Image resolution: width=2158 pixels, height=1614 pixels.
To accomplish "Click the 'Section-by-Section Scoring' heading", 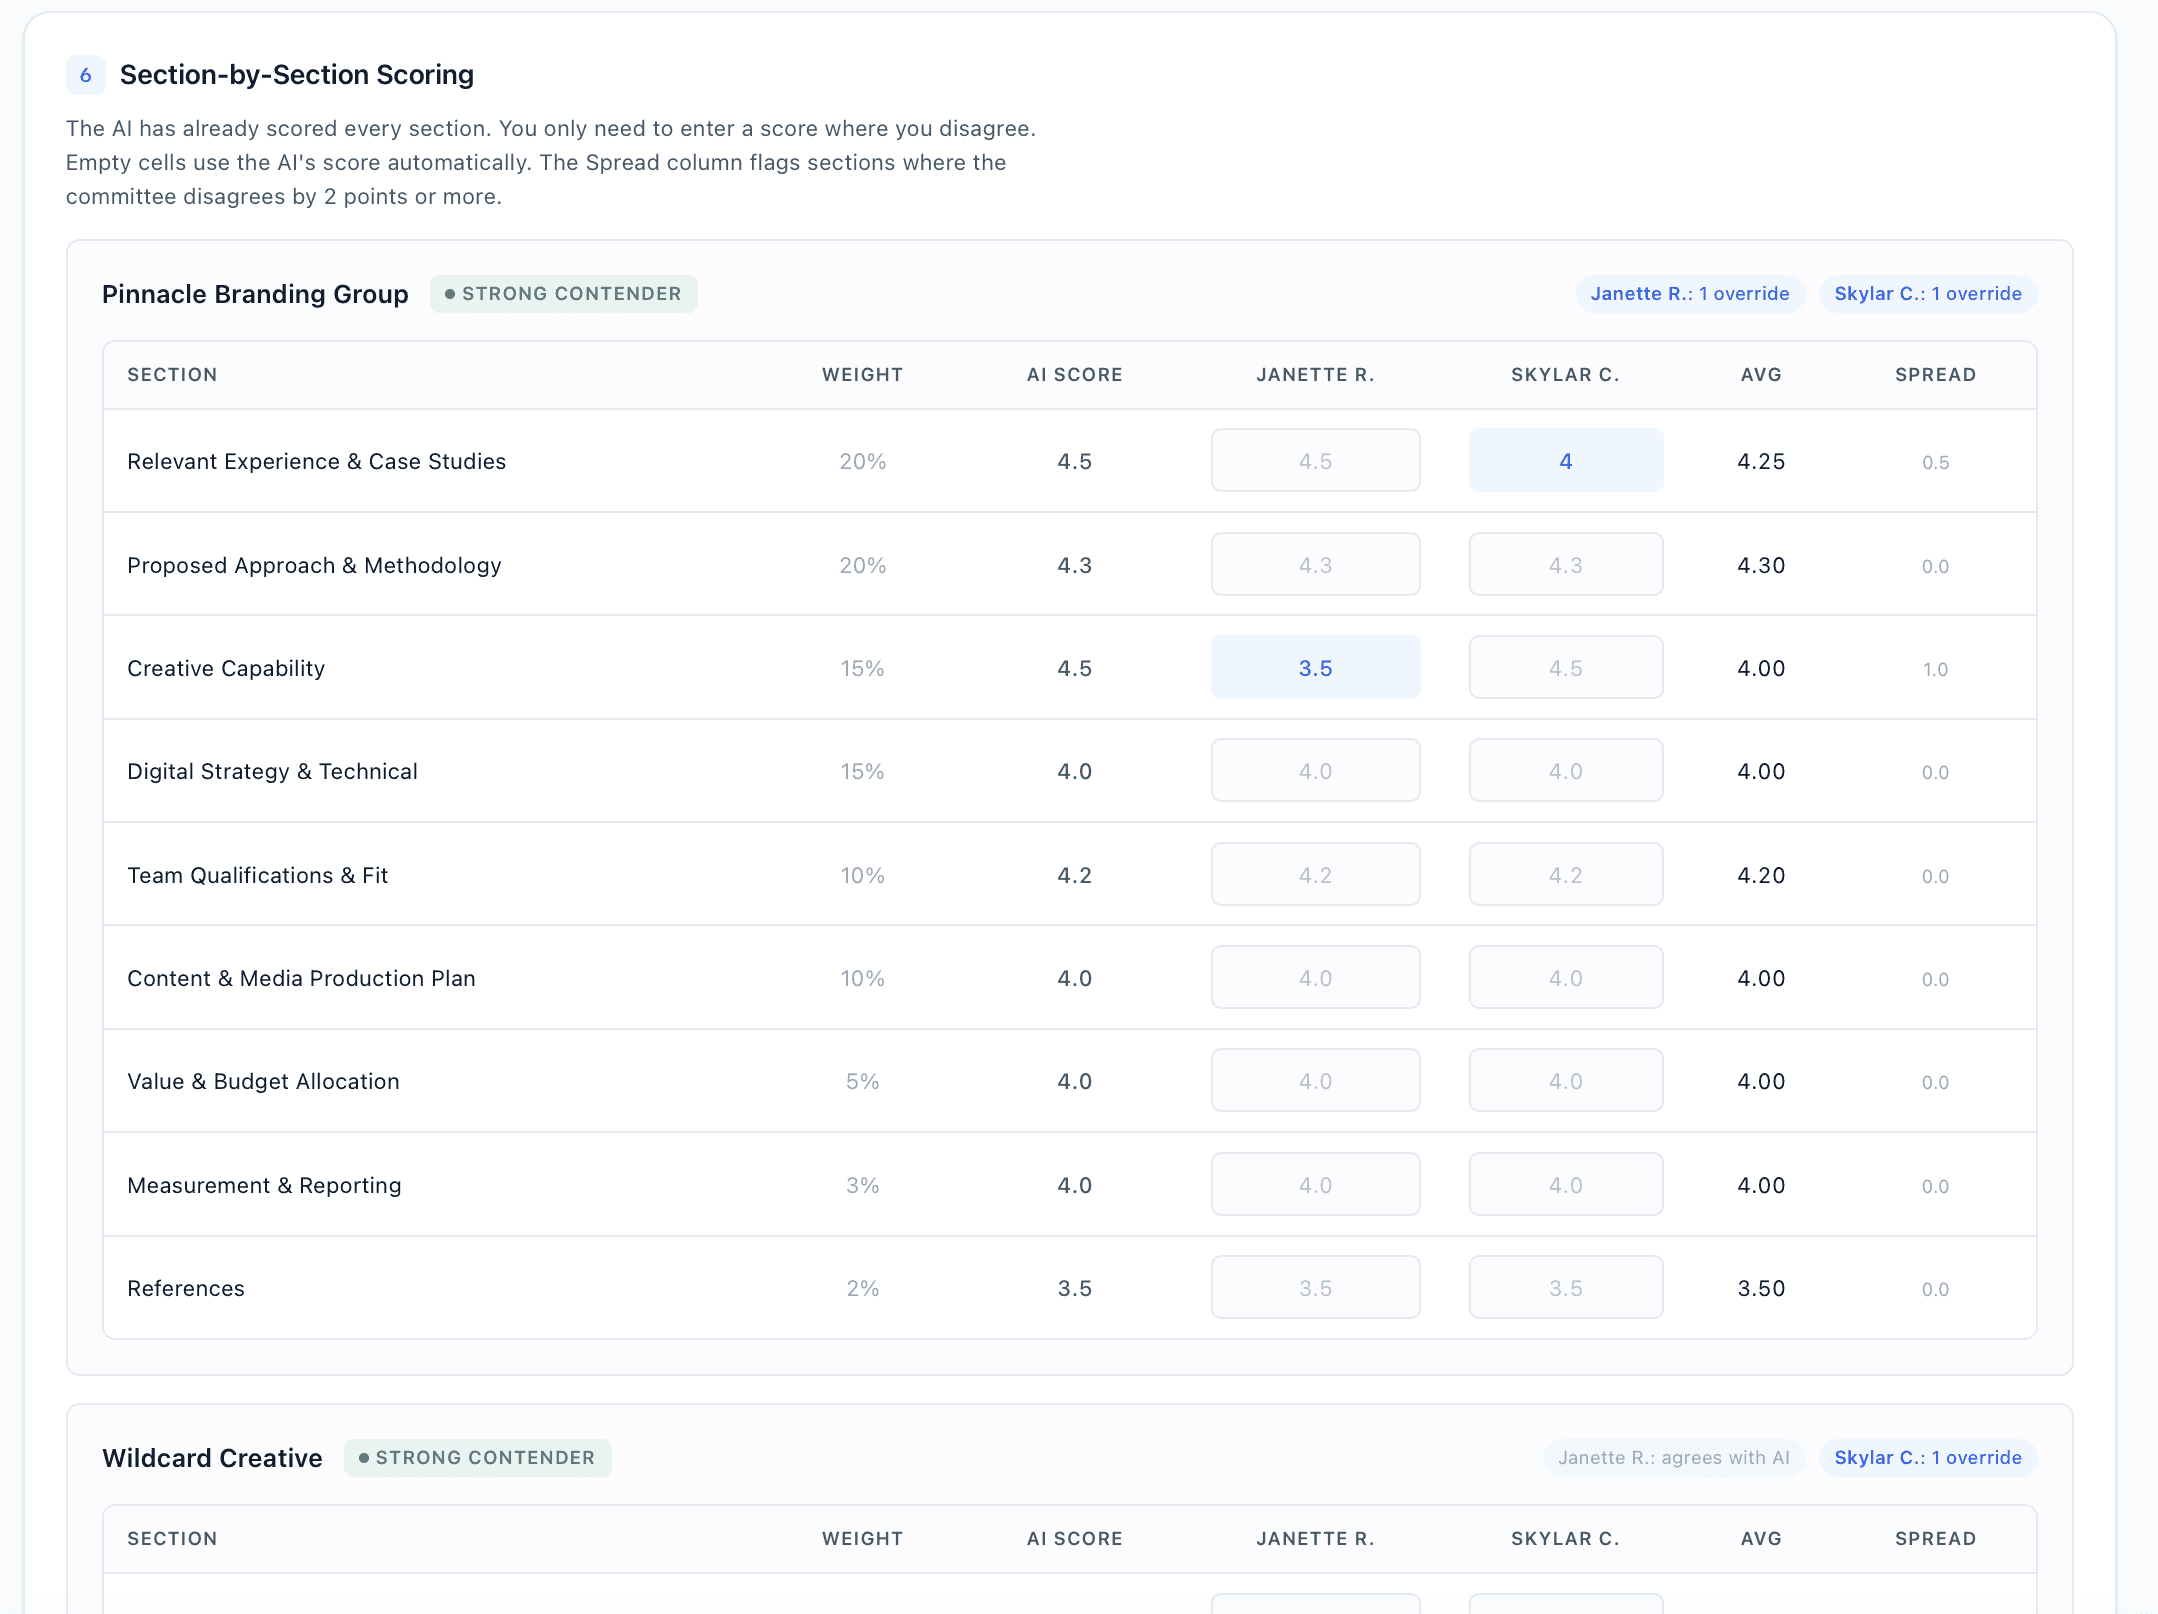I will [297, 75].
